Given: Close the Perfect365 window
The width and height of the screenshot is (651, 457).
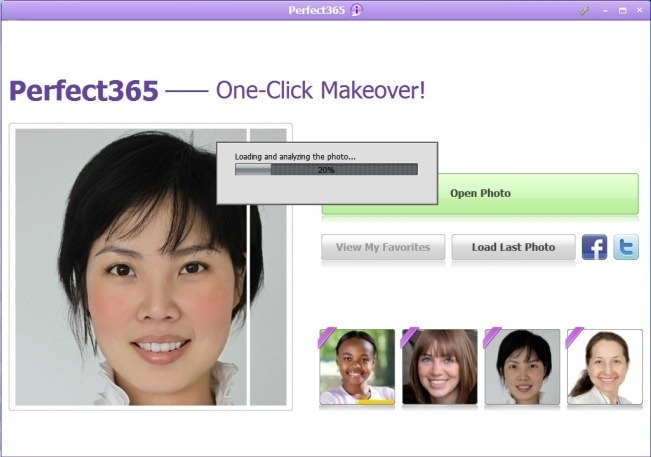Looking at the screenshot, I should coord(639,10).
